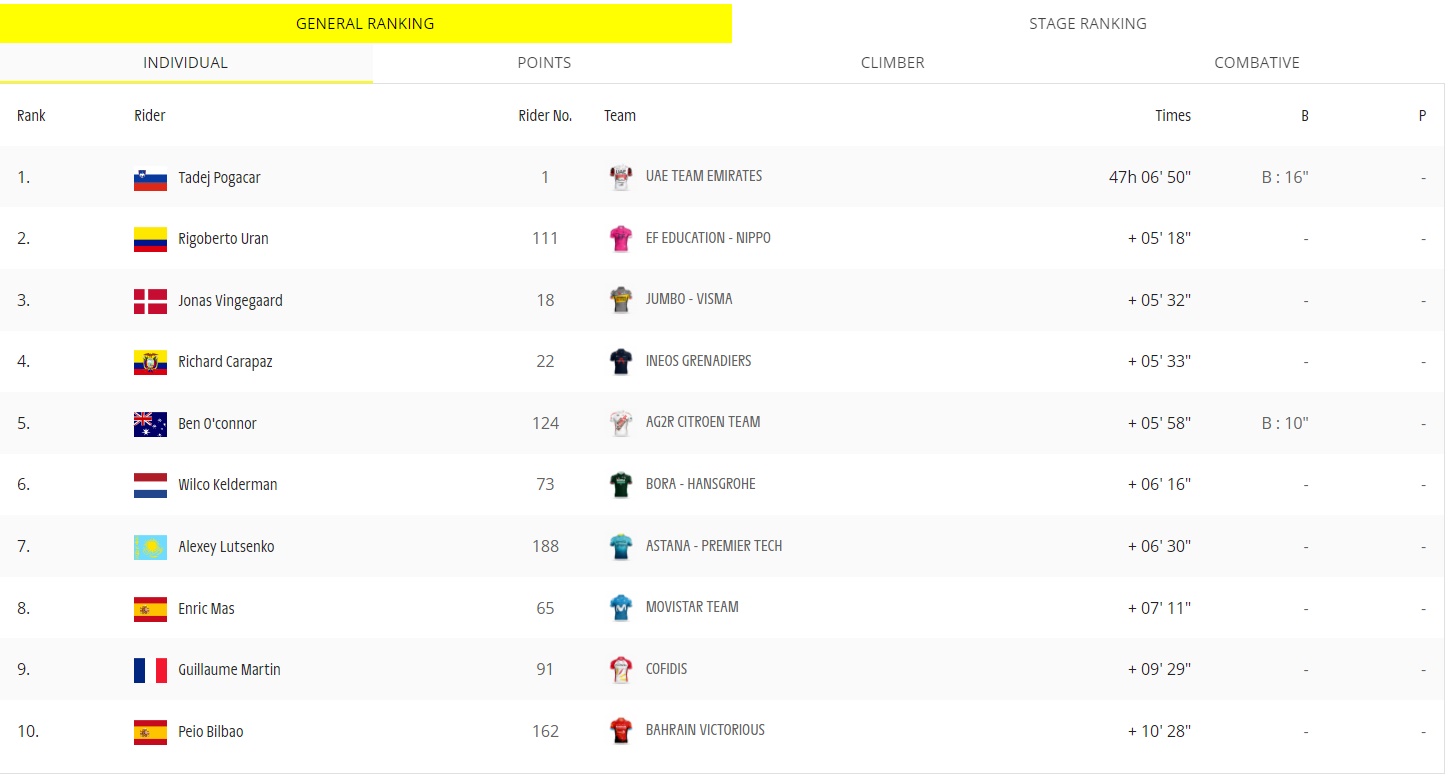Screen dimensions: 1451x778
Task: Show the Combative classification tab
Action: click(x=1257, y=62)
